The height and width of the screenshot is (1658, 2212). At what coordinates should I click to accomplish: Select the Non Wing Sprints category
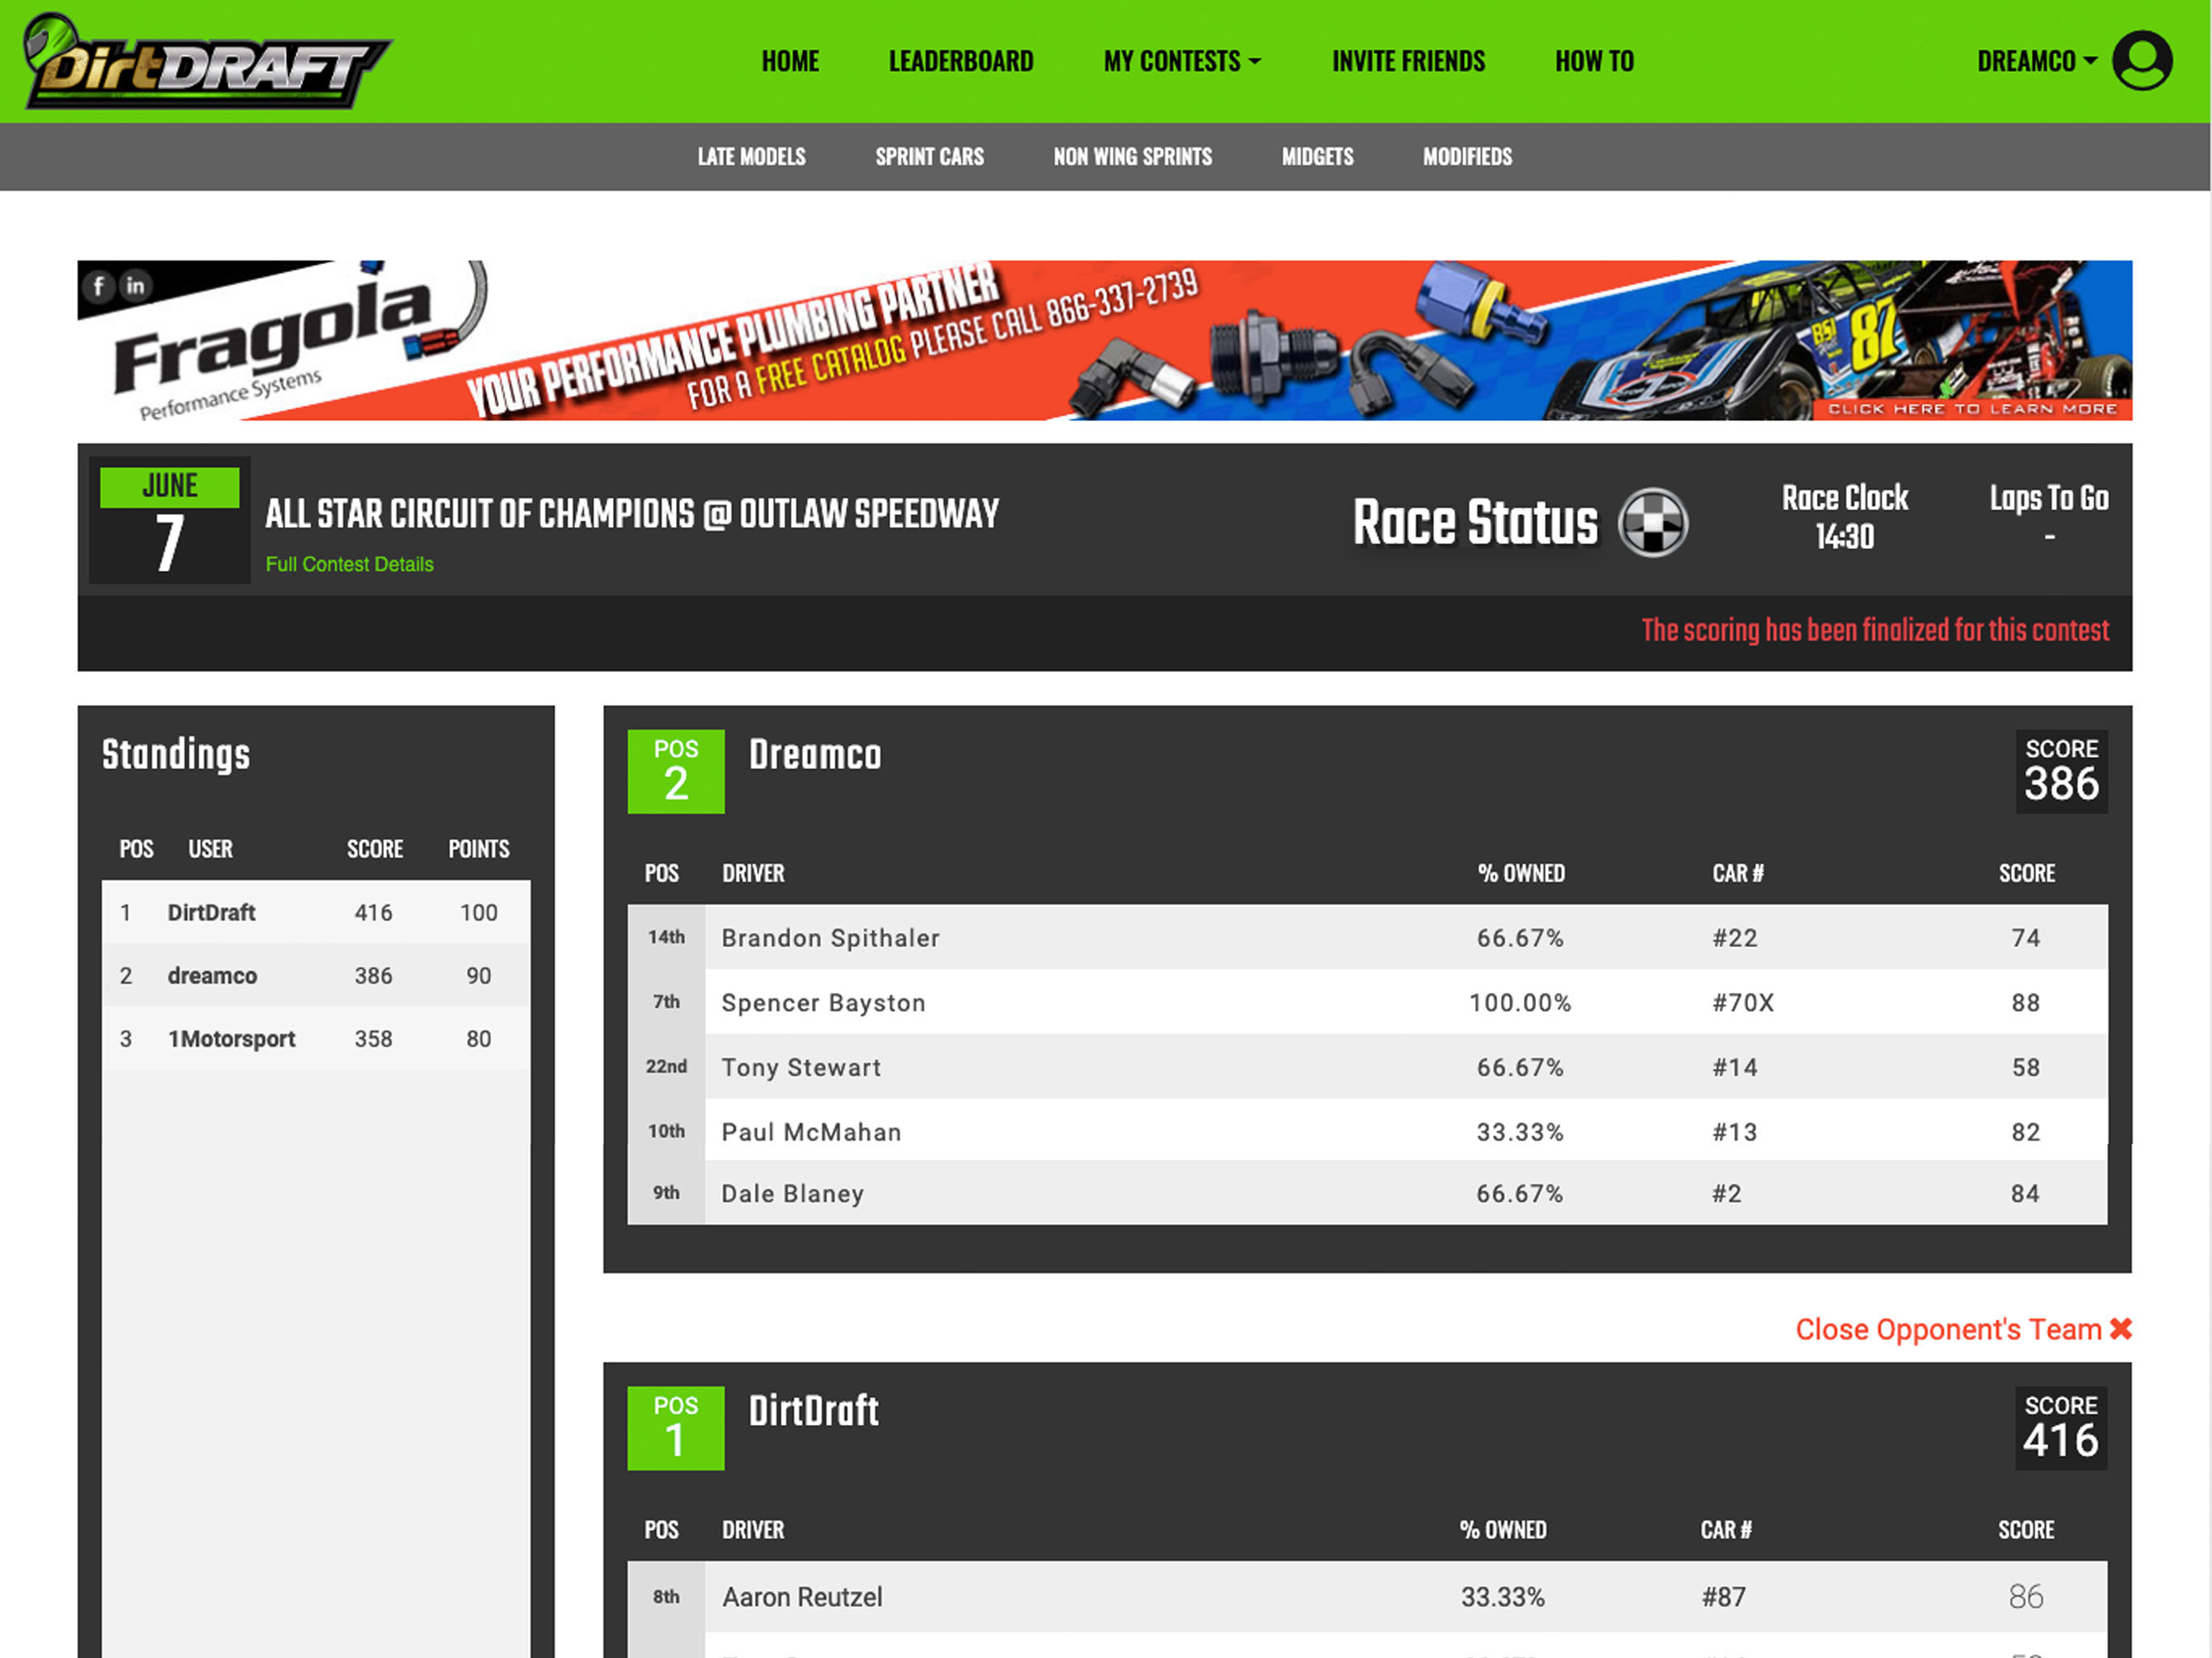coord(1132,157)
